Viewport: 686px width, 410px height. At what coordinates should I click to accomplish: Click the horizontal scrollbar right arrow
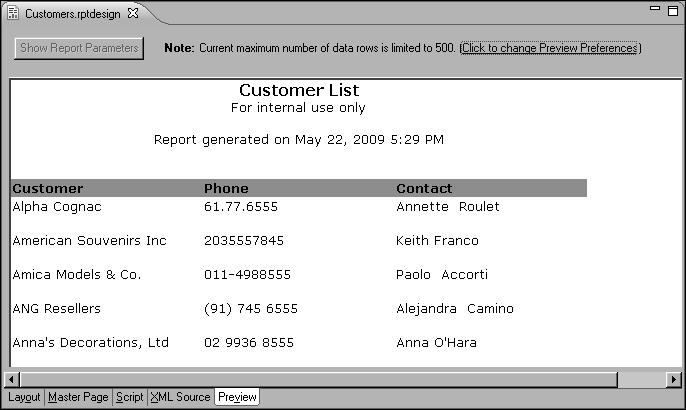click(x=674, y=380)
